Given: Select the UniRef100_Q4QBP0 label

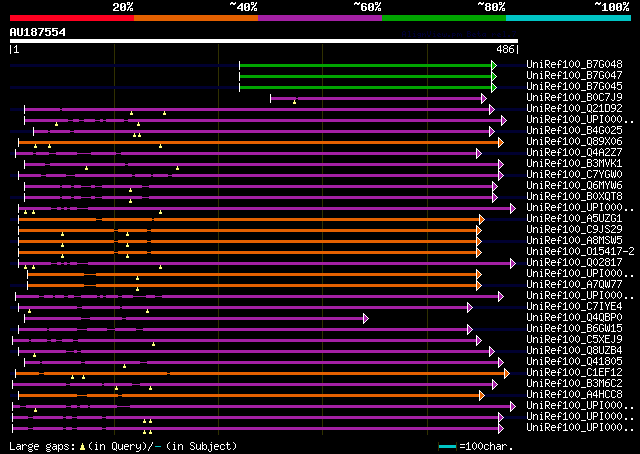Looking at the screenshot, I should [x=574, y=318].
